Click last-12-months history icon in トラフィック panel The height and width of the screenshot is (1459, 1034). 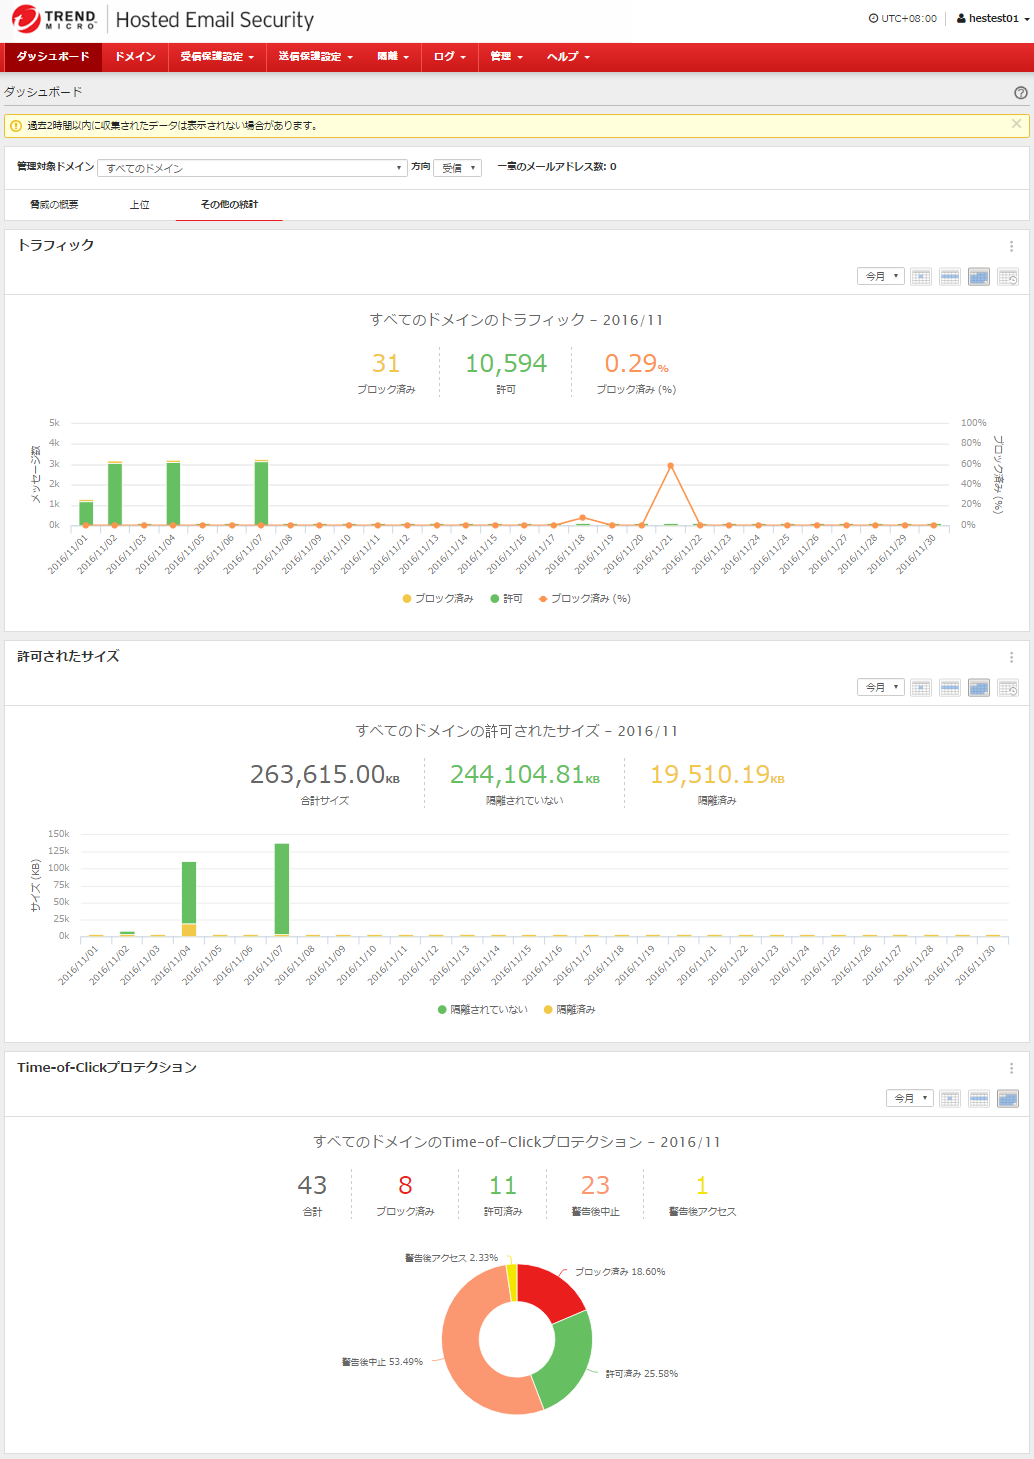1008,277
